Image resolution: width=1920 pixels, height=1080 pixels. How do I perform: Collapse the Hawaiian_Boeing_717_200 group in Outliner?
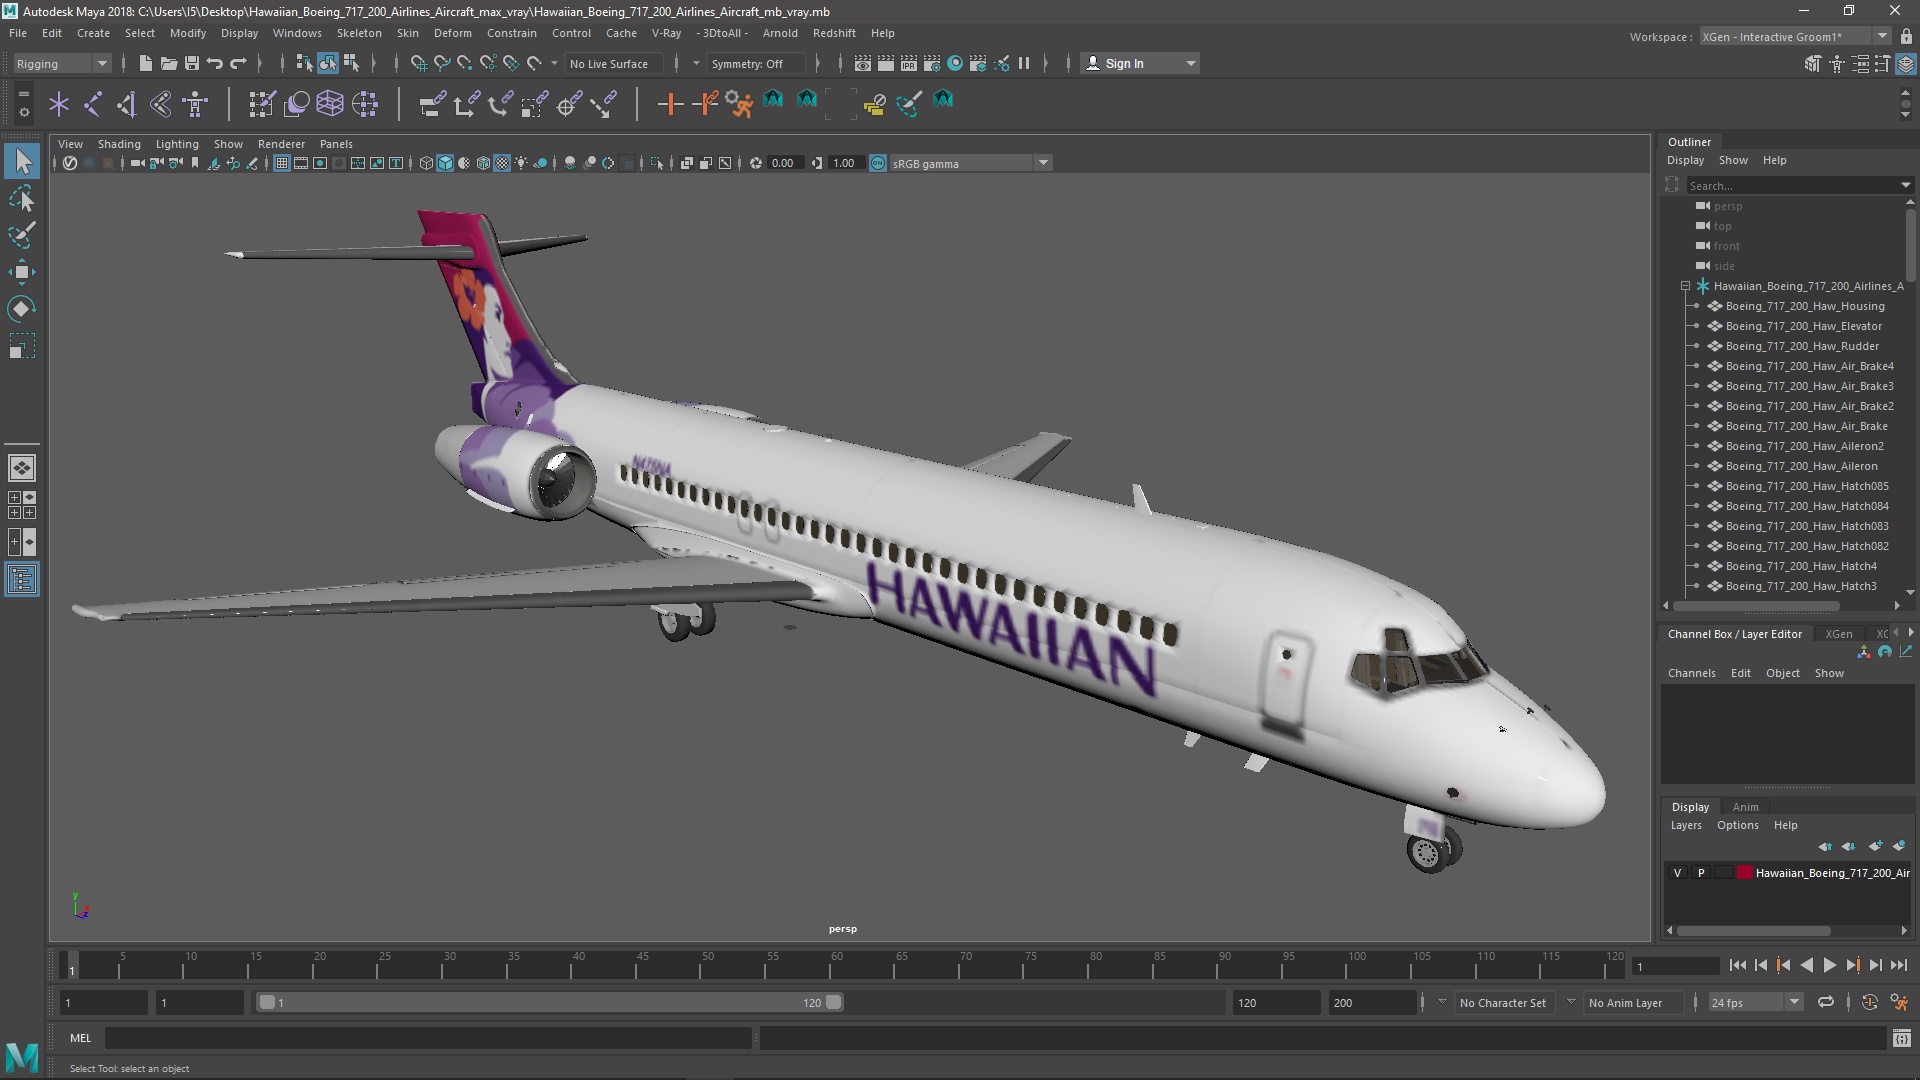[1685, 286]
